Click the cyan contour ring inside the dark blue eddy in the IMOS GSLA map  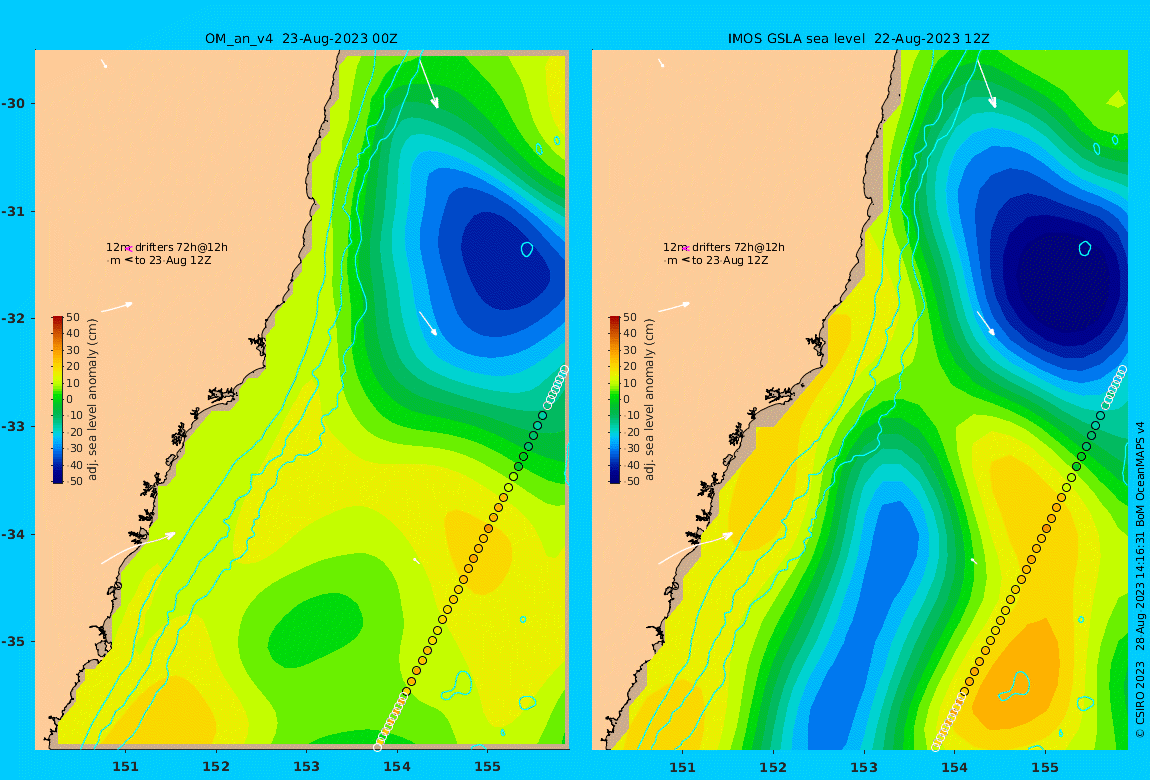coord(1085,249)
